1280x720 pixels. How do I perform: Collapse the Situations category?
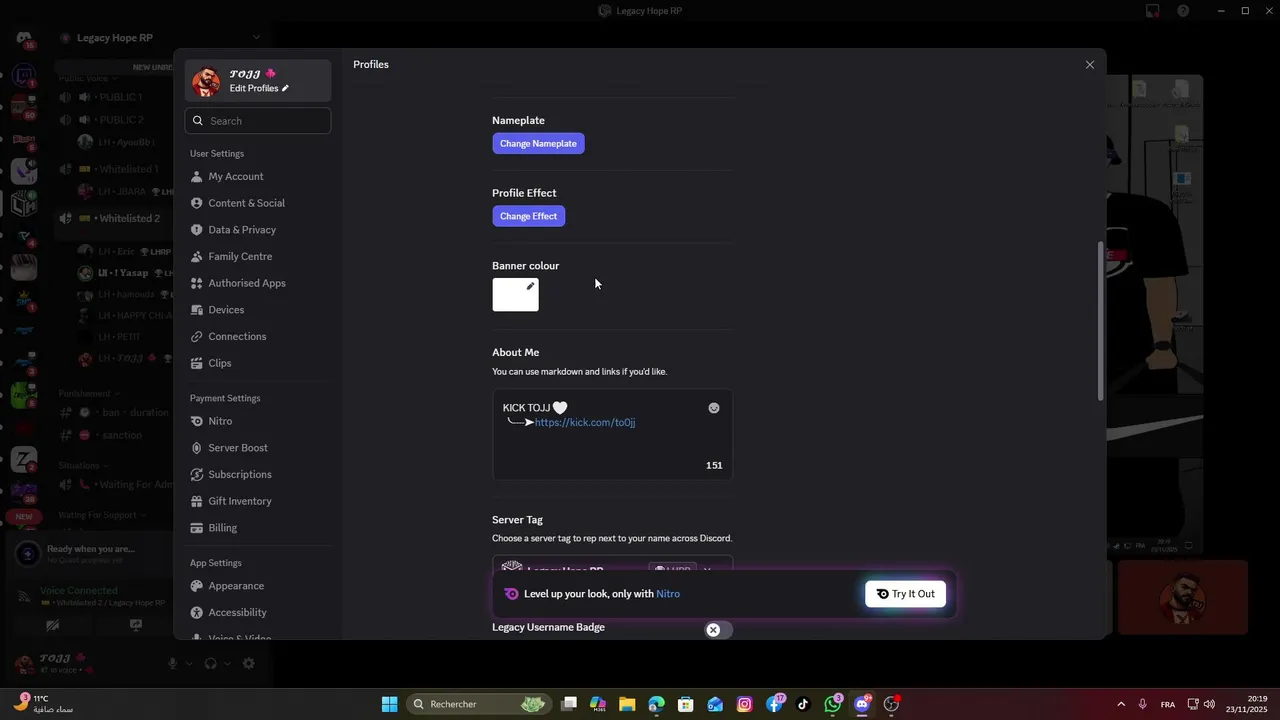[82, 465]
